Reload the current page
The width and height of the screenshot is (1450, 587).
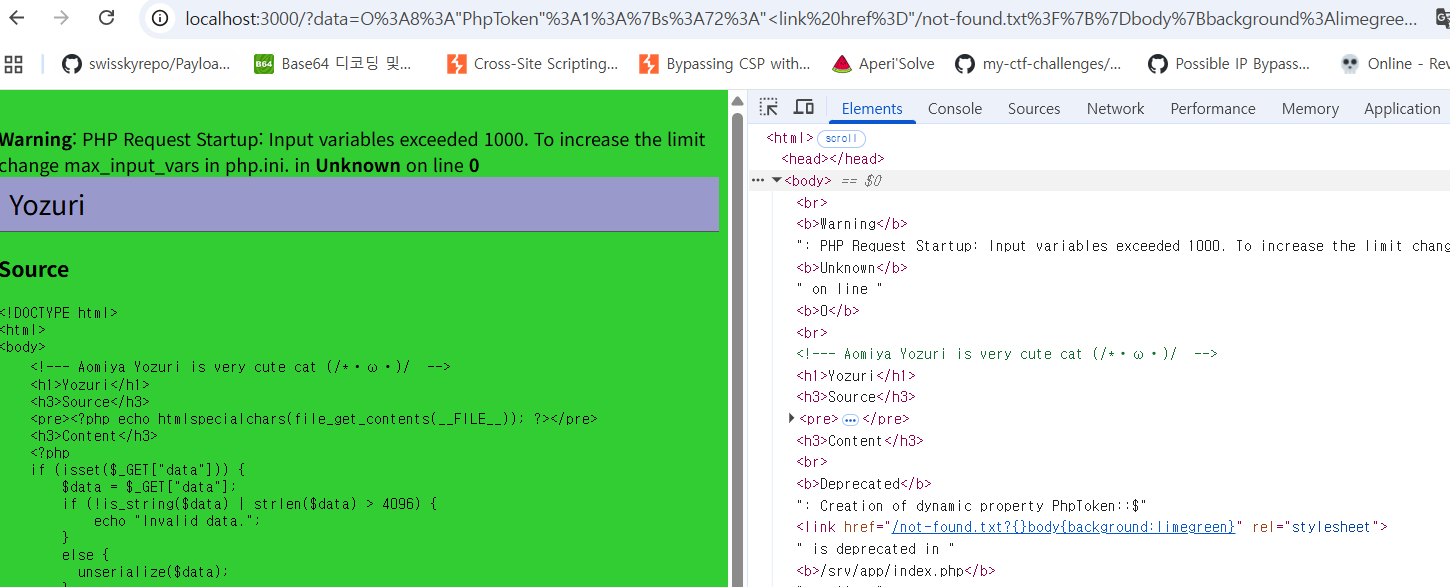pos(106,18)
